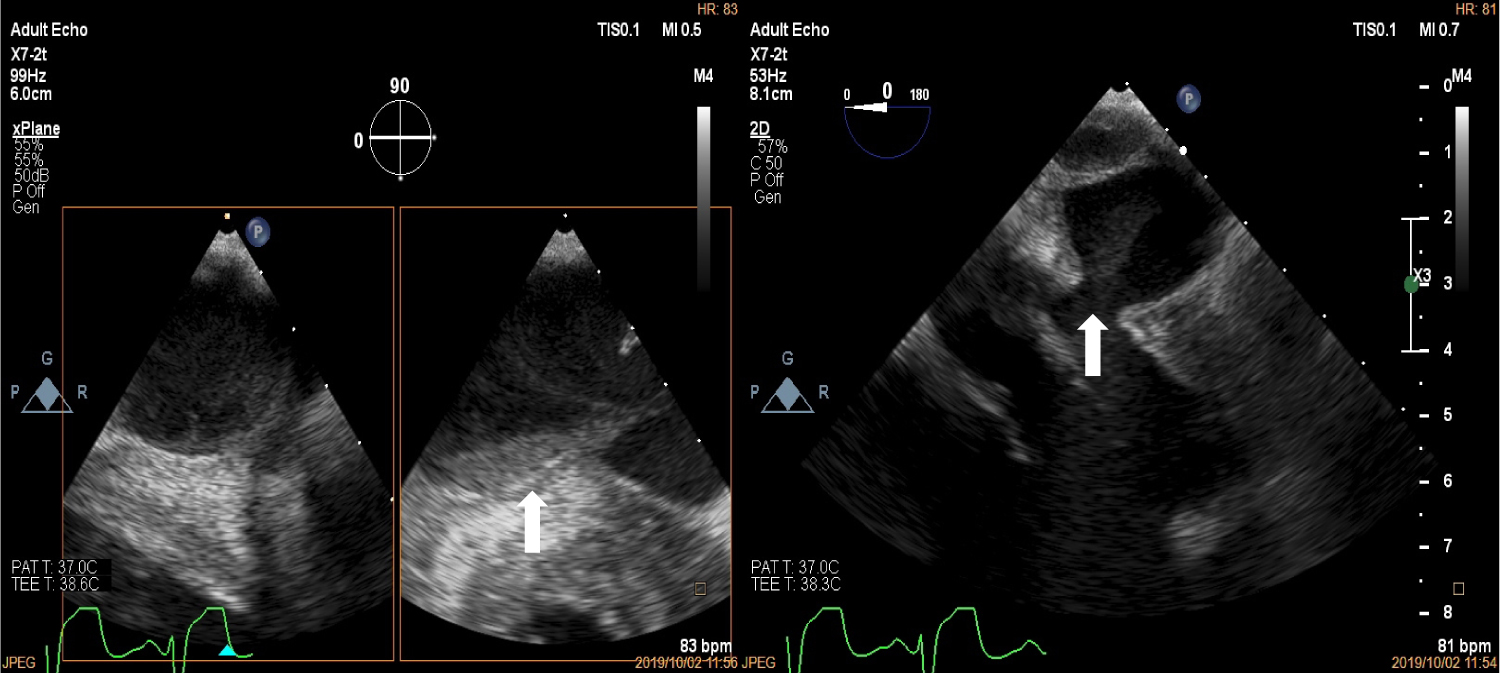
Task: Select the underlined xPlane mode label
Action: click(x=36, y=129)
